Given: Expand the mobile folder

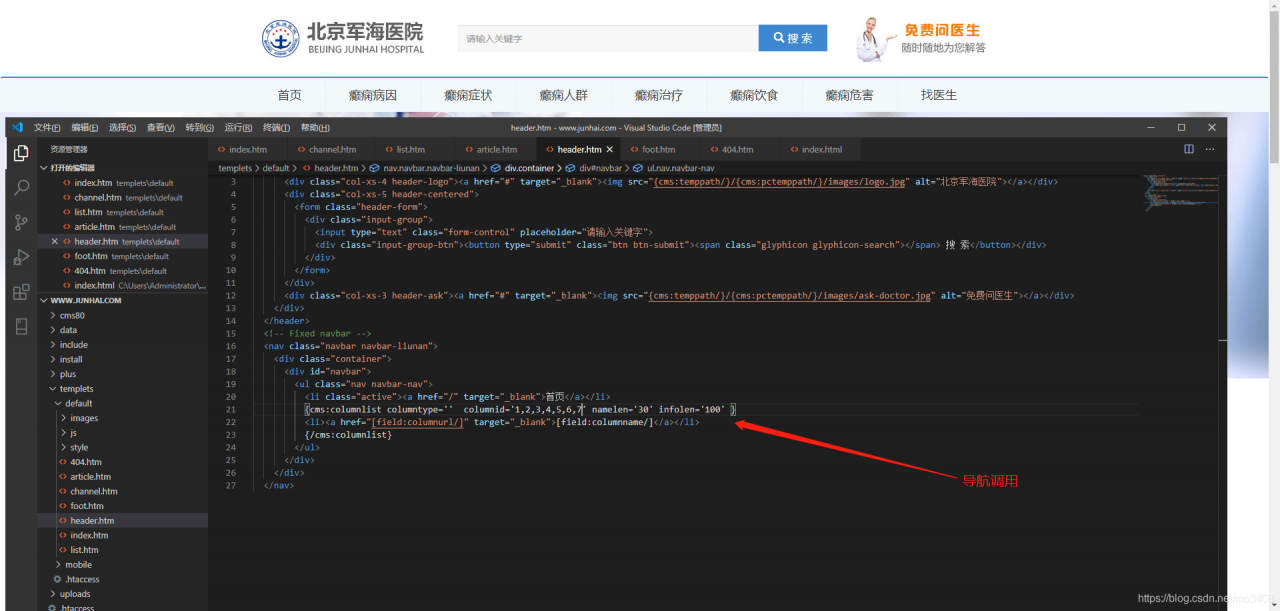Looking at the screenshot, I should coord(78,565).
